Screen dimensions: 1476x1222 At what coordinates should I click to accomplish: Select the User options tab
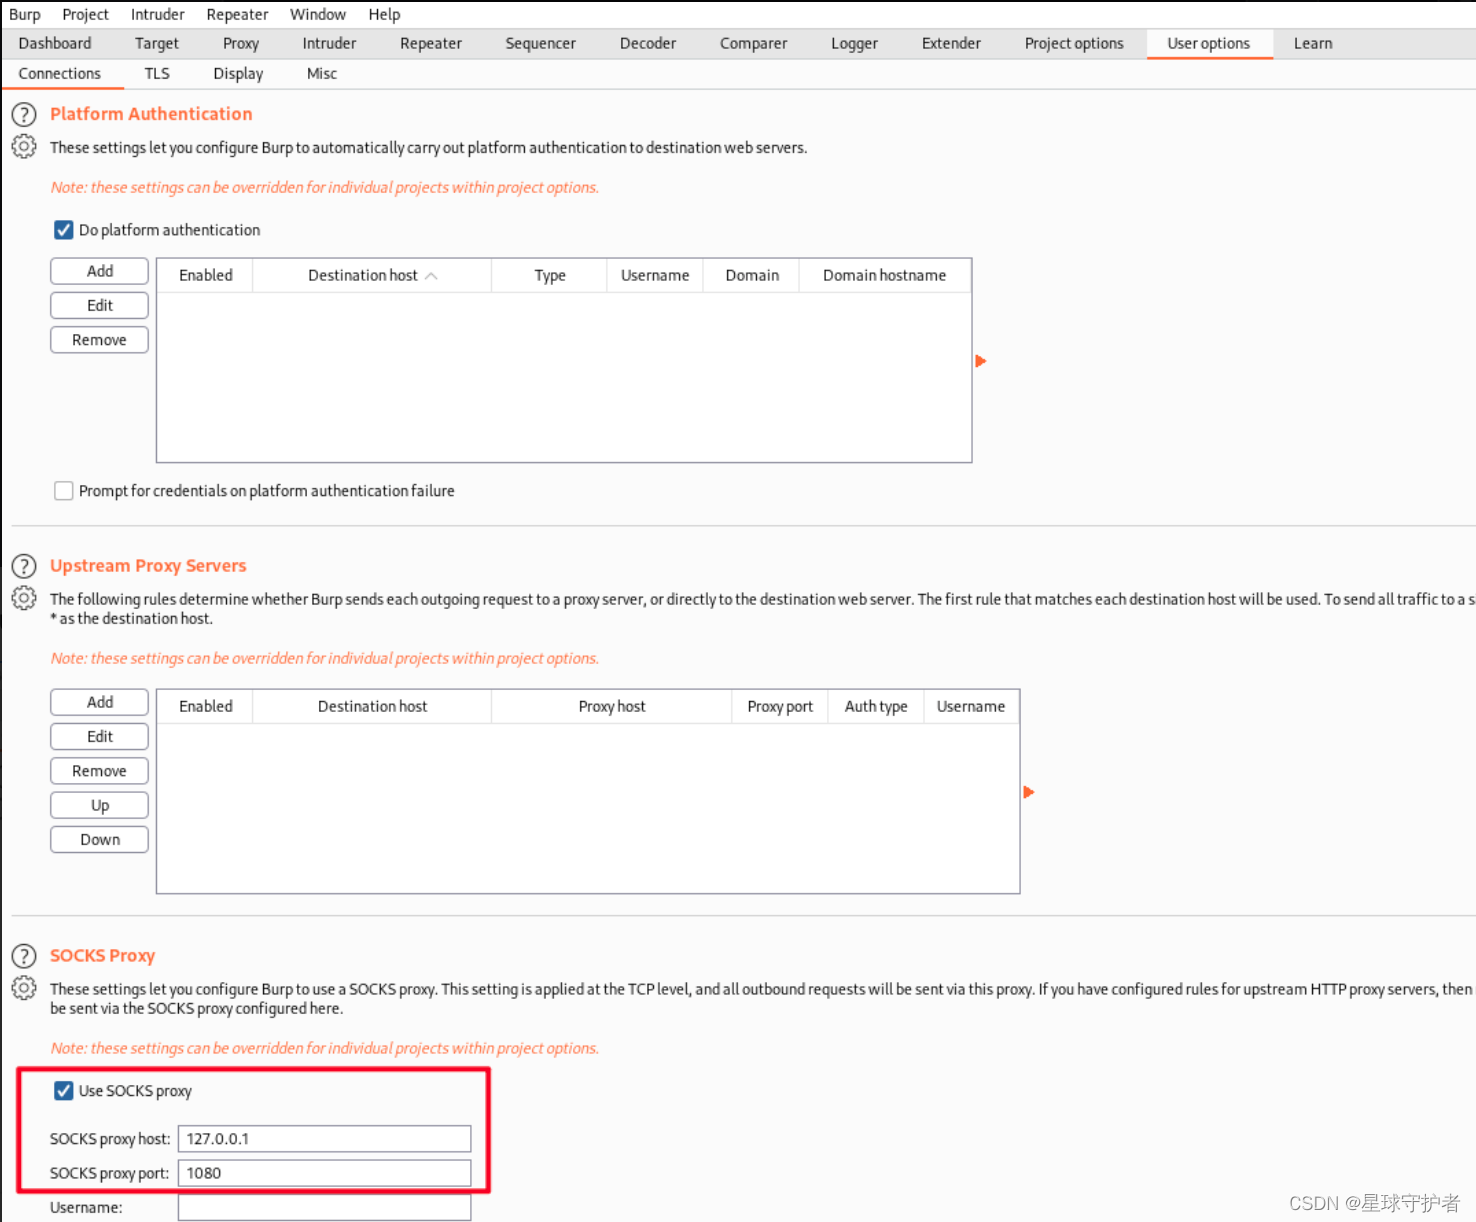pos(1209,44)
